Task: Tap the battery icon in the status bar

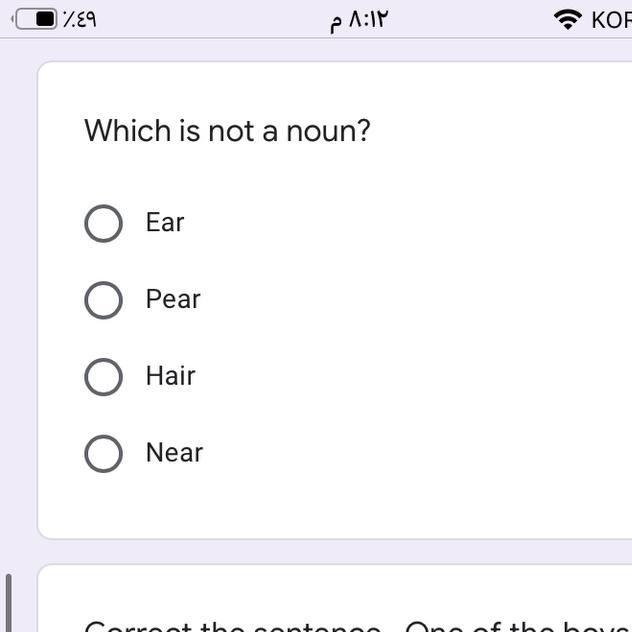Action: (36, 19)
